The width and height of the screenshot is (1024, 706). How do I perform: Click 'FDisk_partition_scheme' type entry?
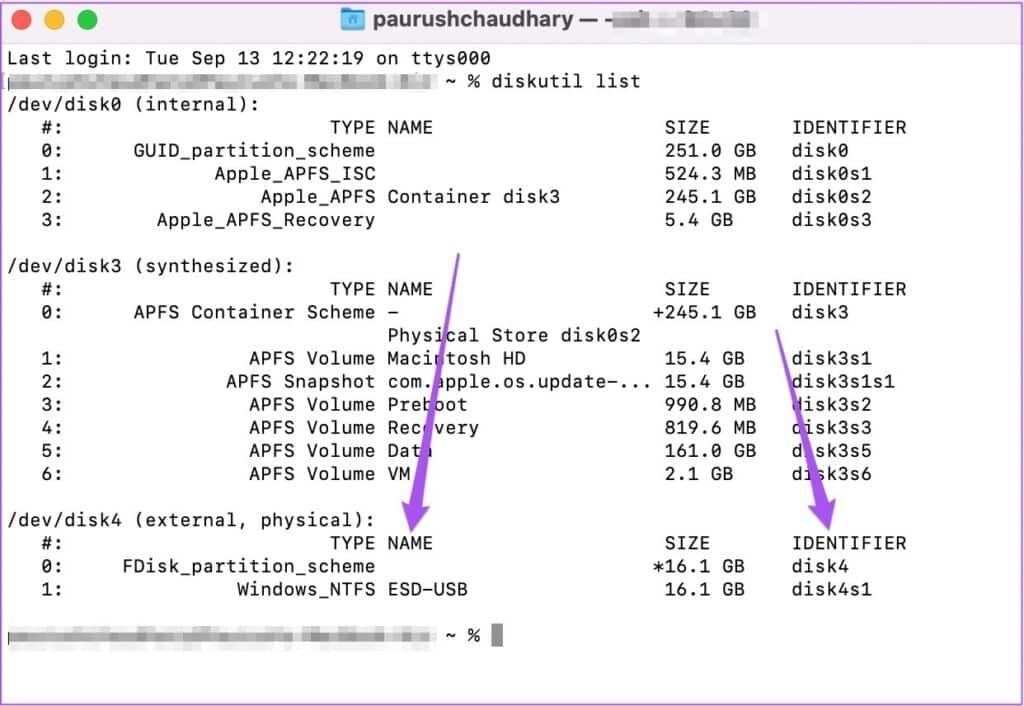(249, 566)
